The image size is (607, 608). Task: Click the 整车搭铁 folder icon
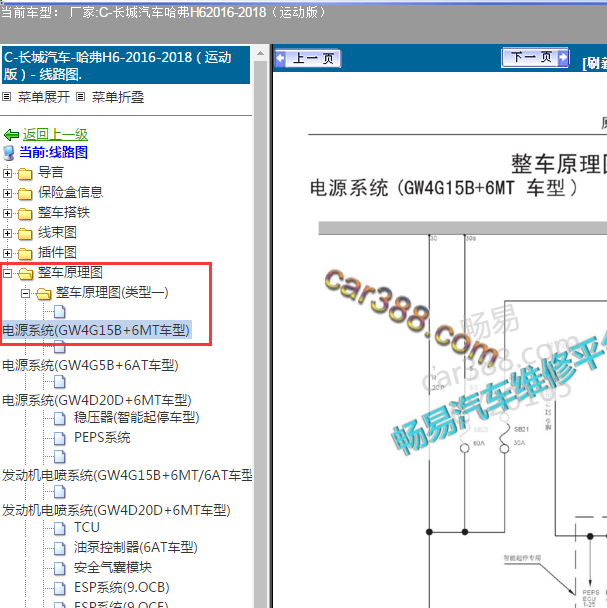25,214
